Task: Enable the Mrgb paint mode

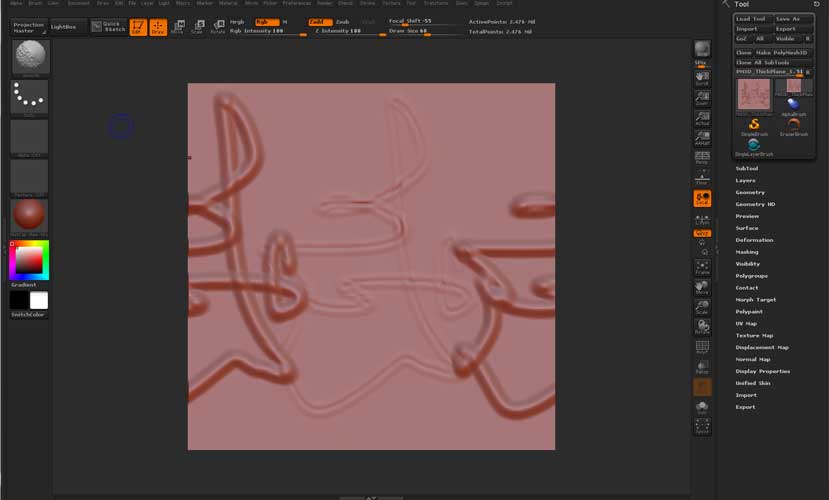Action: pos(237,22)
